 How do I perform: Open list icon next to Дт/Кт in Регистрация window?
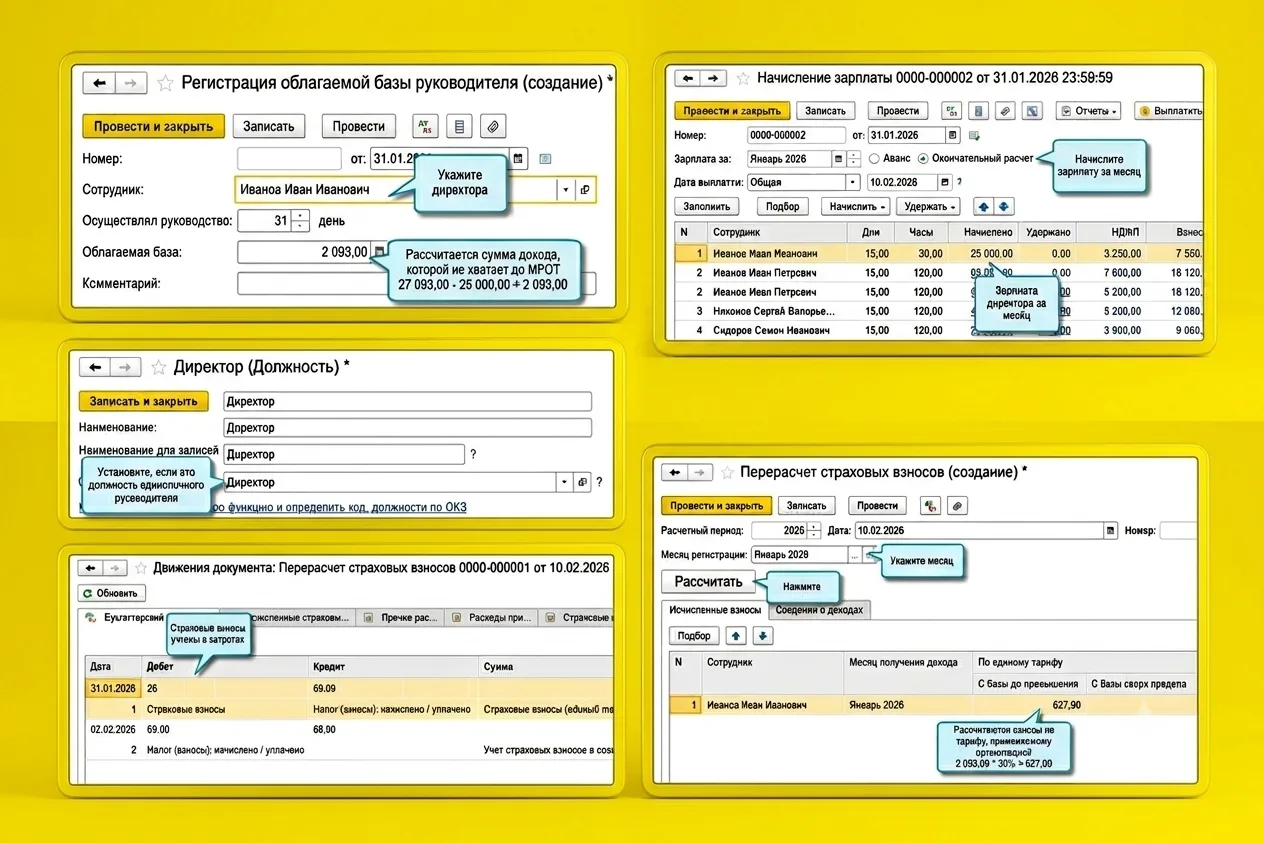tap(459, 127)
